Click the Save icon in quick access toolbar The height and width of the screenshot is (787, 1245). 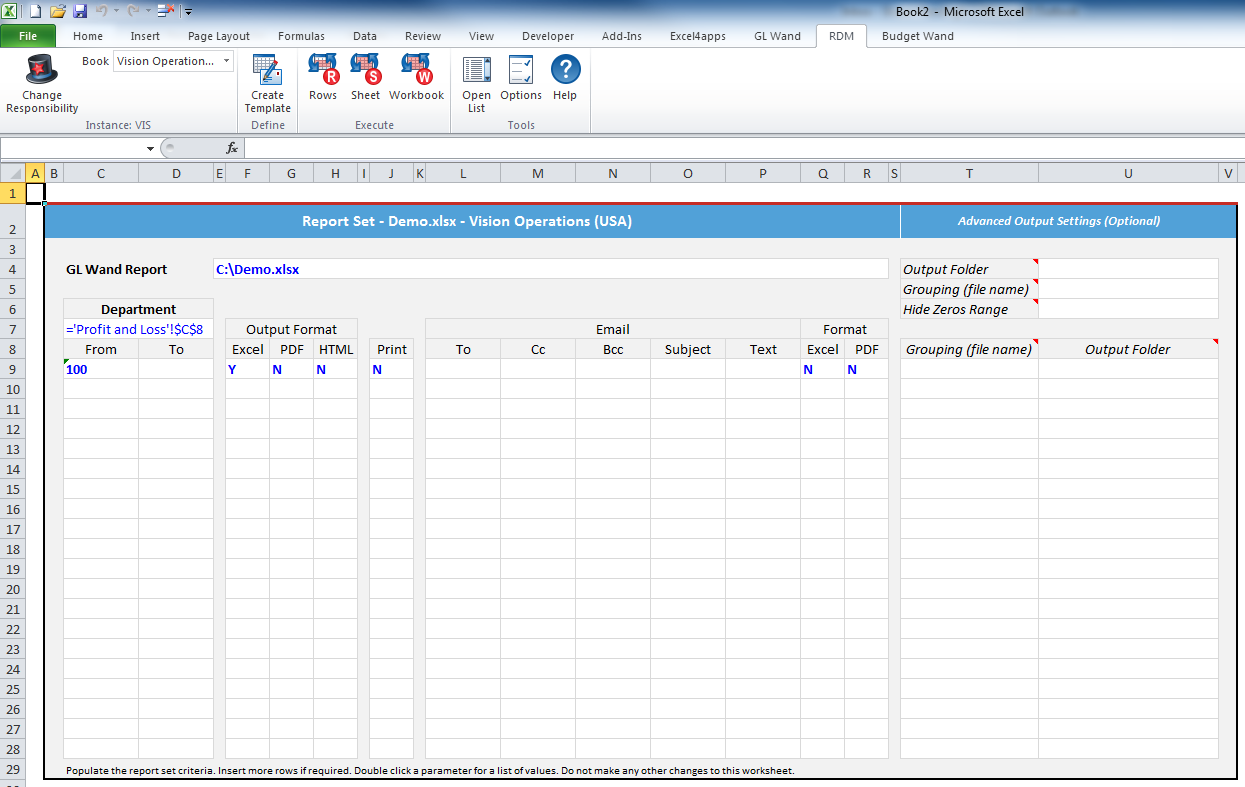[80, 11]
